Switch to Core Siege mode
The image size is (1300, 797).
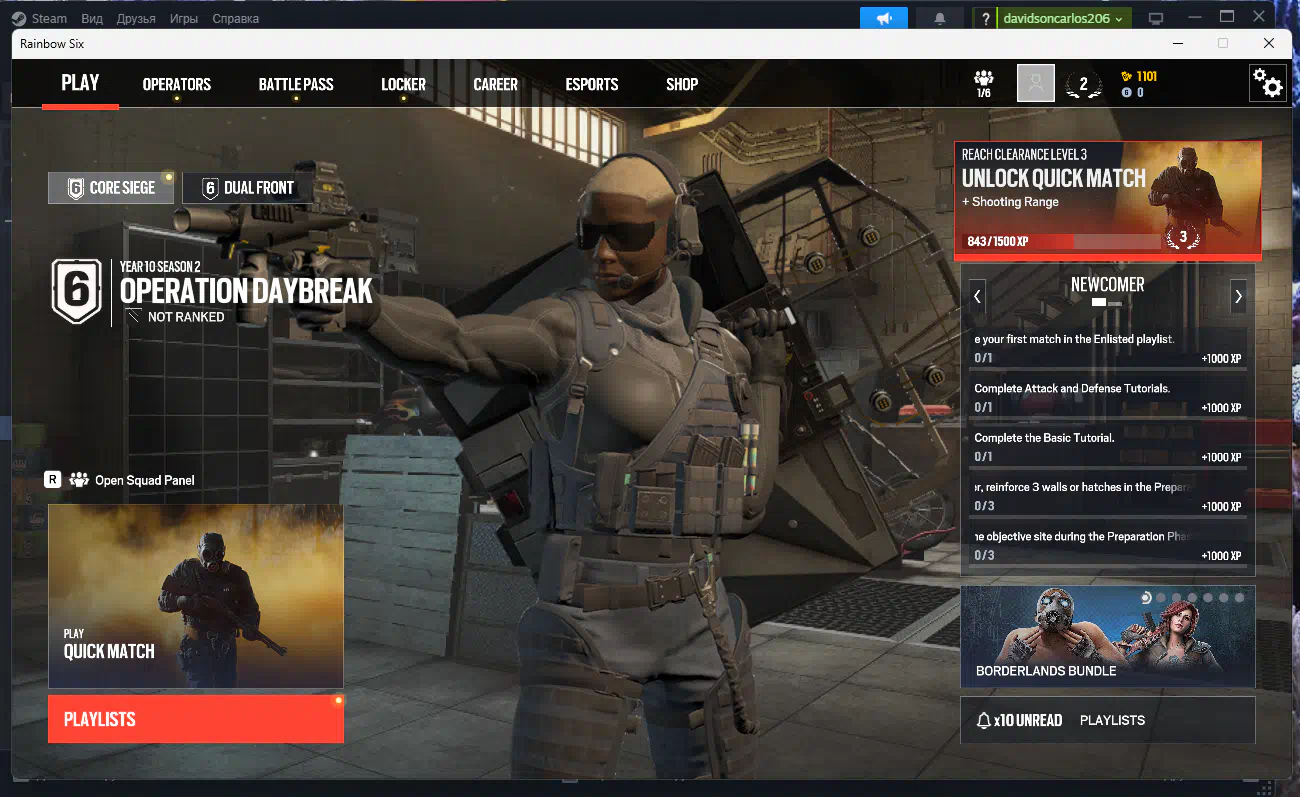pos(111,188)
